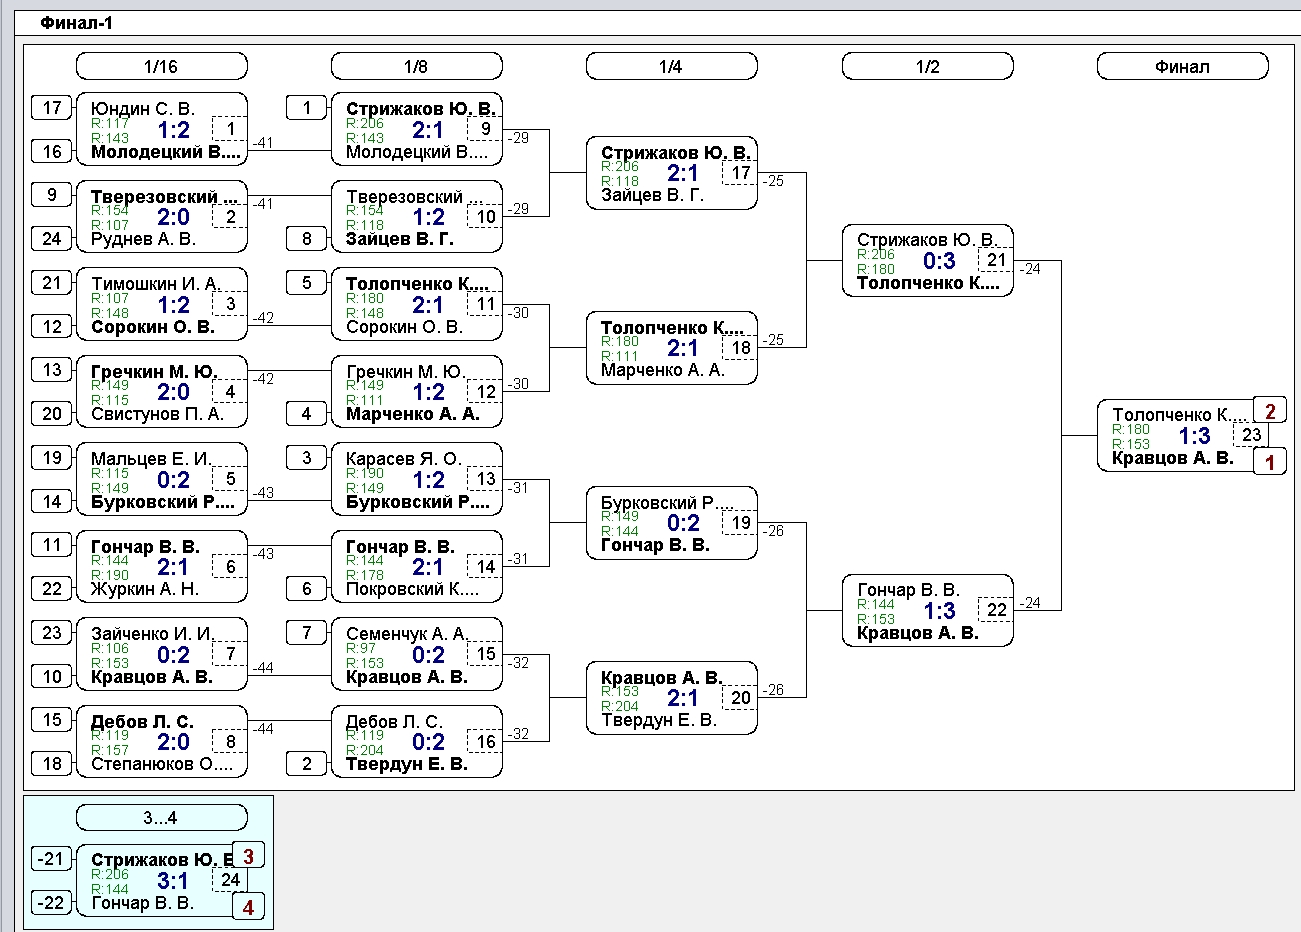The width and height of the screenshot is (1301, 932).
Task: Click seed box 9 beside Тверезовский
Action: 52,195
